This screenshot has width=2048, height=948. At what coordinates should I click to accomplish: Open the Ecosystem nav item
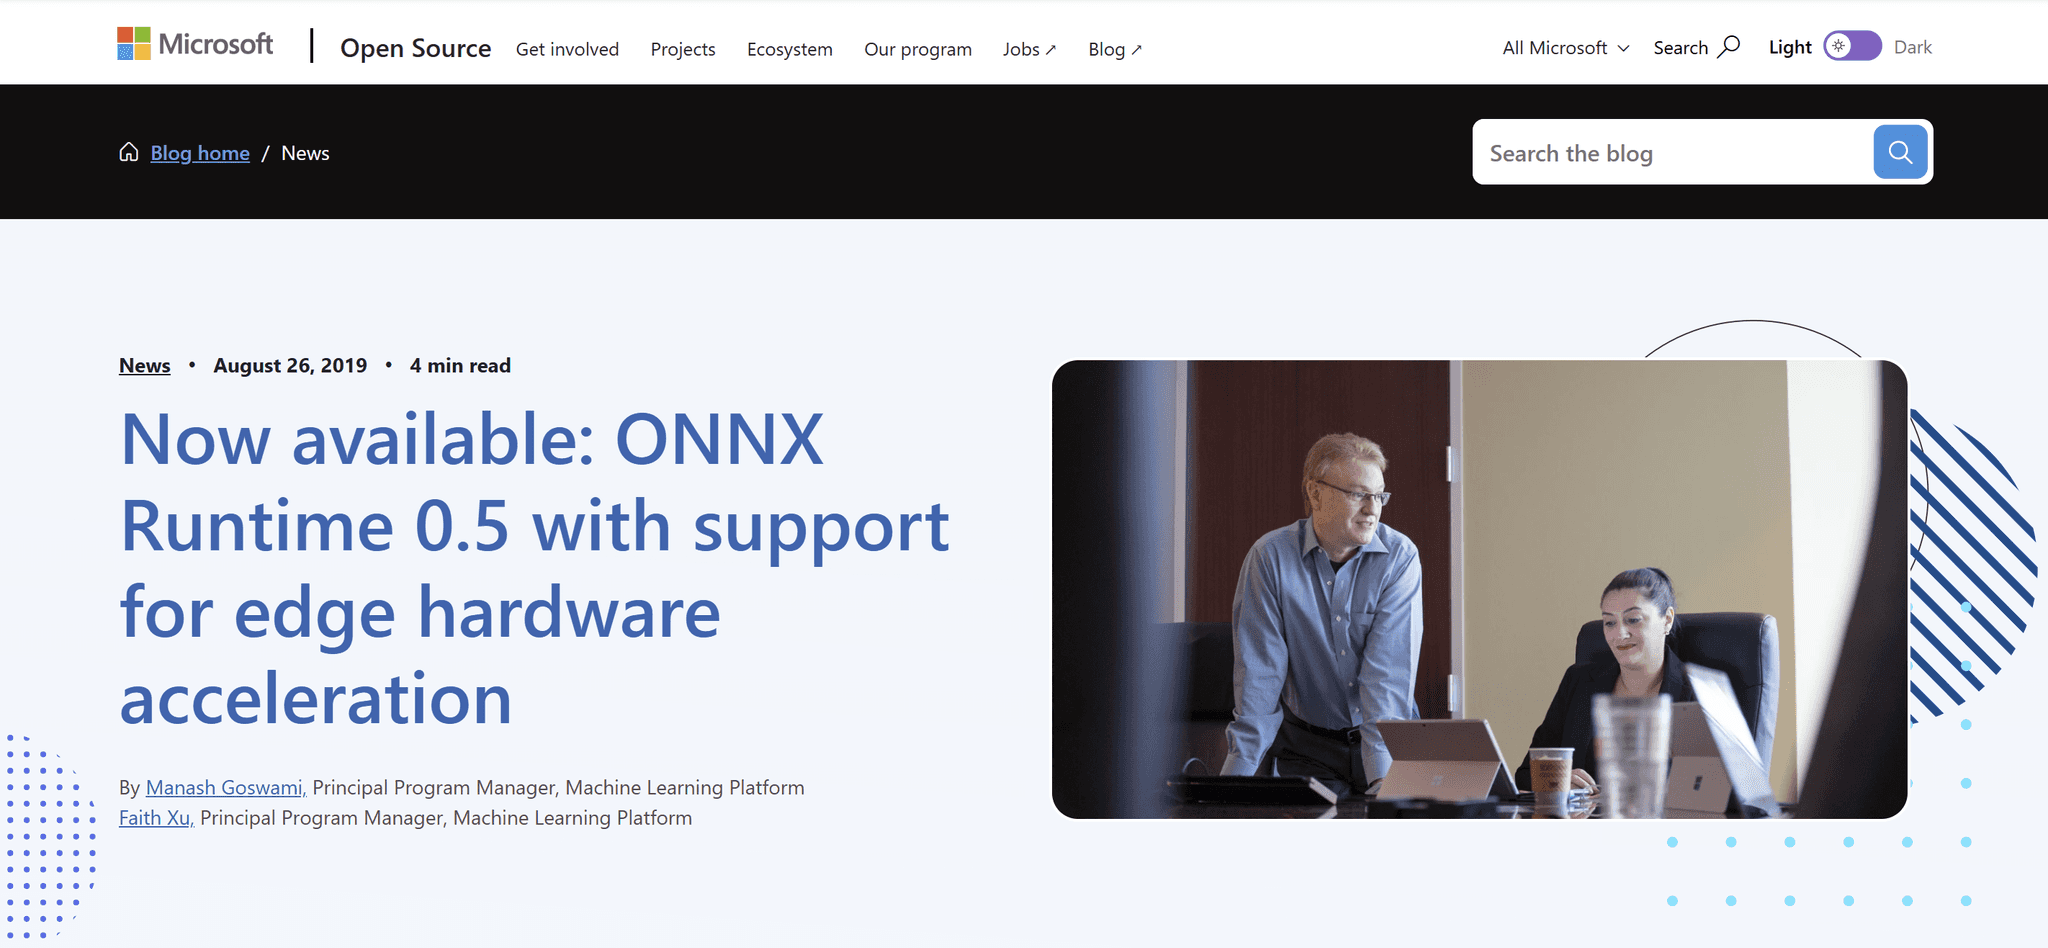790,49
